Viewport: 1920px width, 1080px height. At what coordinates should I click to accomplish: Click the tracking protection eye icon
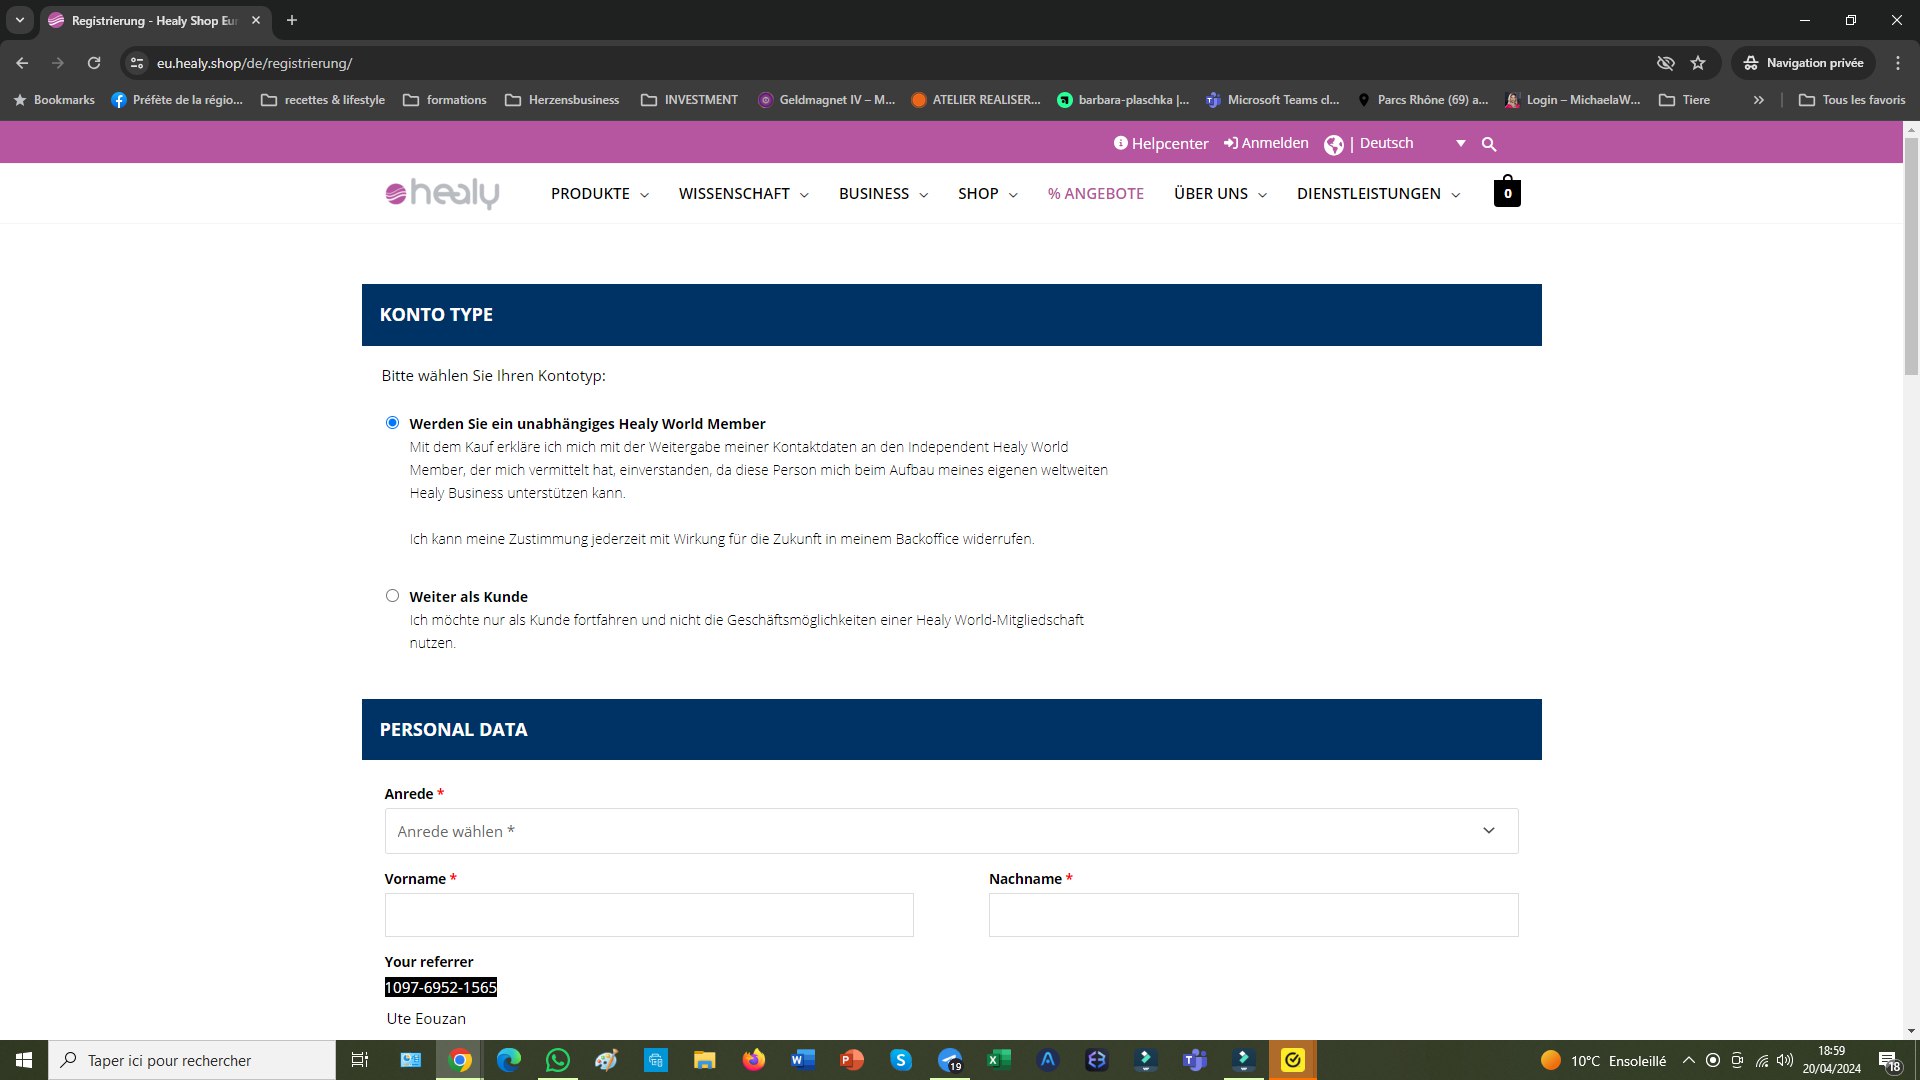[1665, 63]
